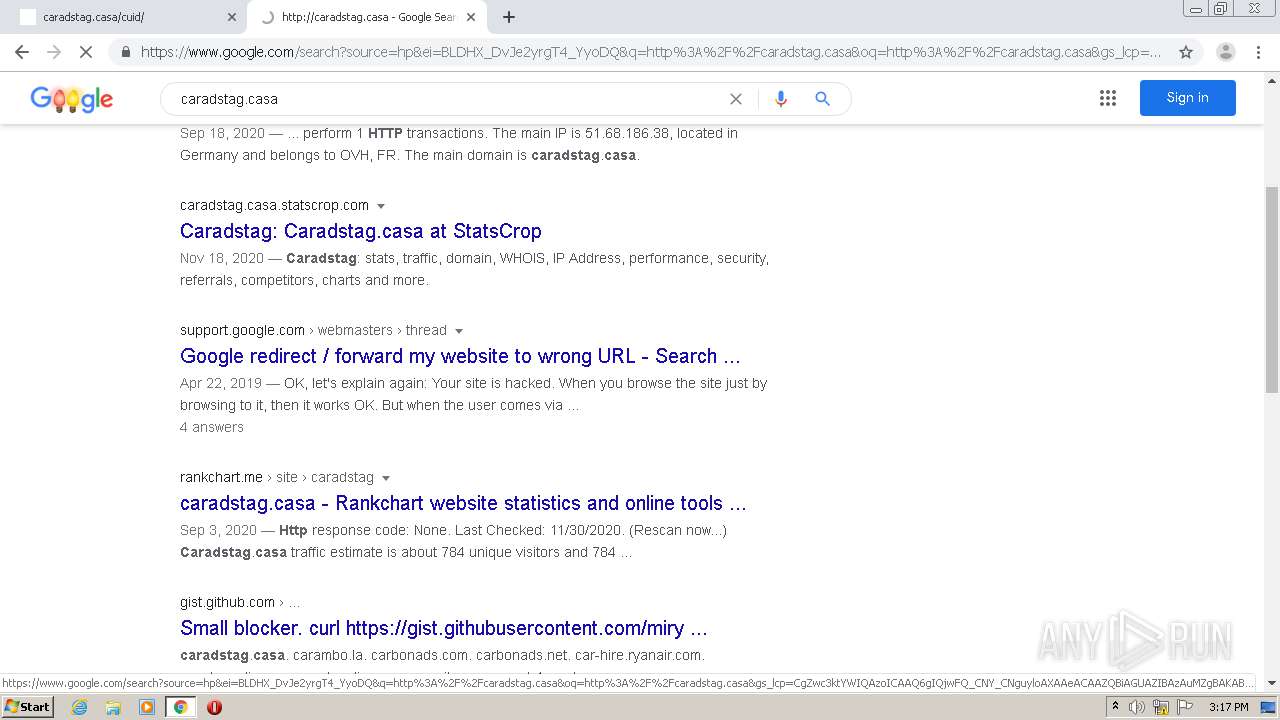
Task: Go back to the previous page
Action: pos(22,52)
